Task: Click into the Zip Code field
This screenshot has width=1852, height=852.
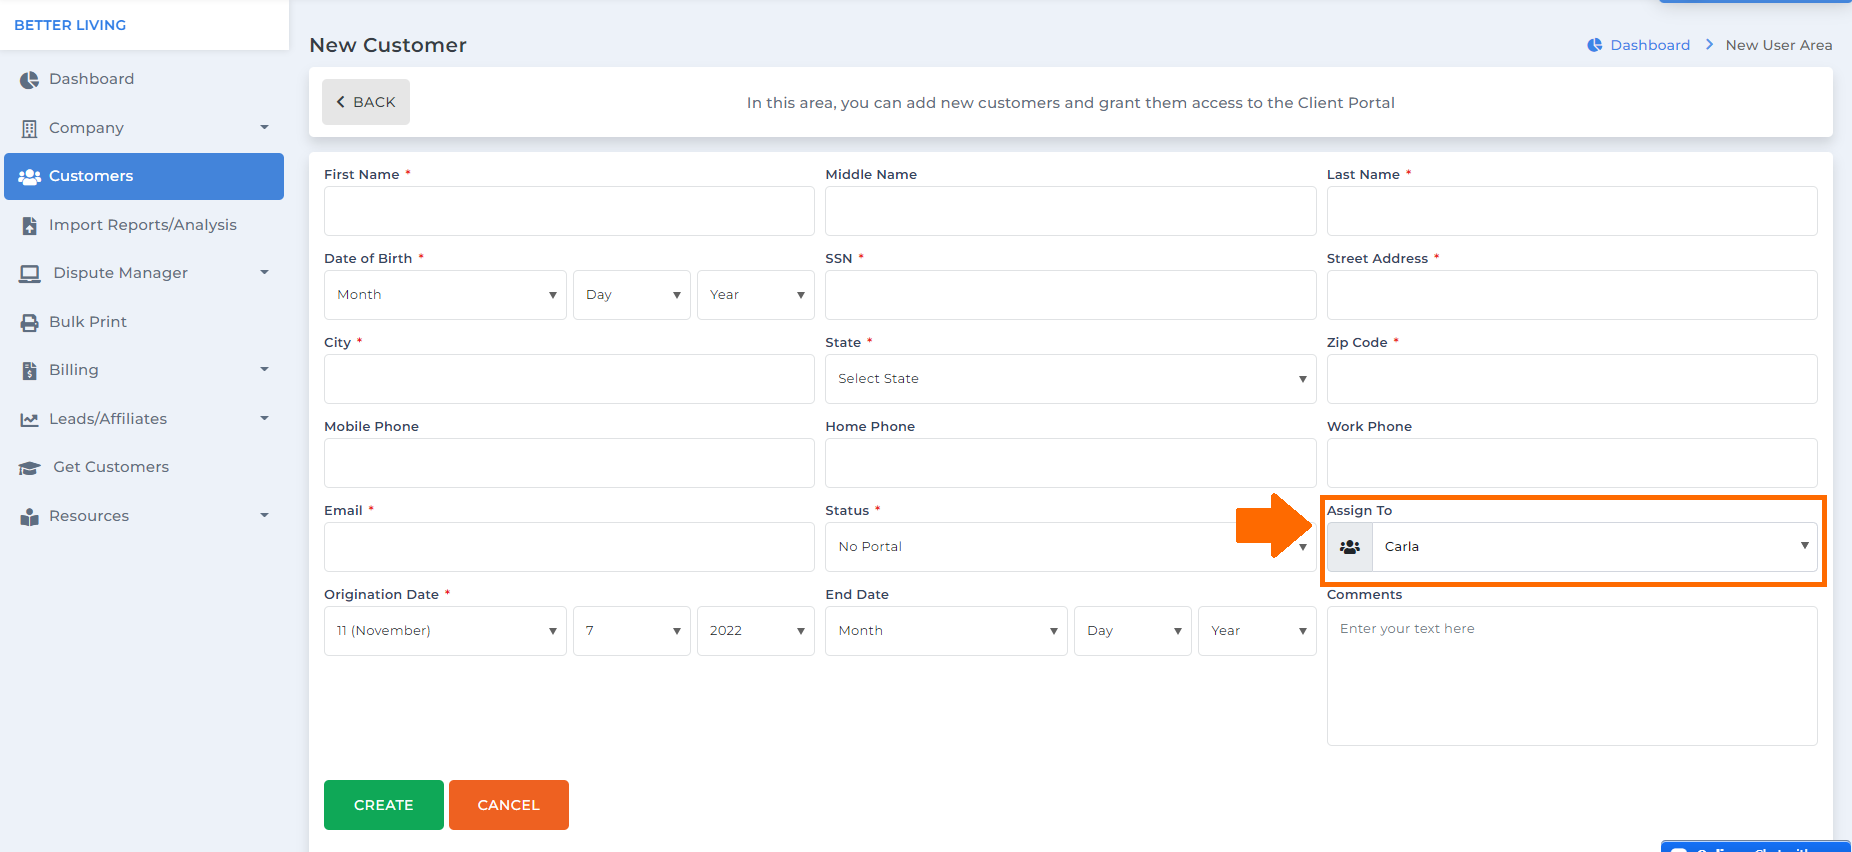Action: click(x=1572, y=379)
